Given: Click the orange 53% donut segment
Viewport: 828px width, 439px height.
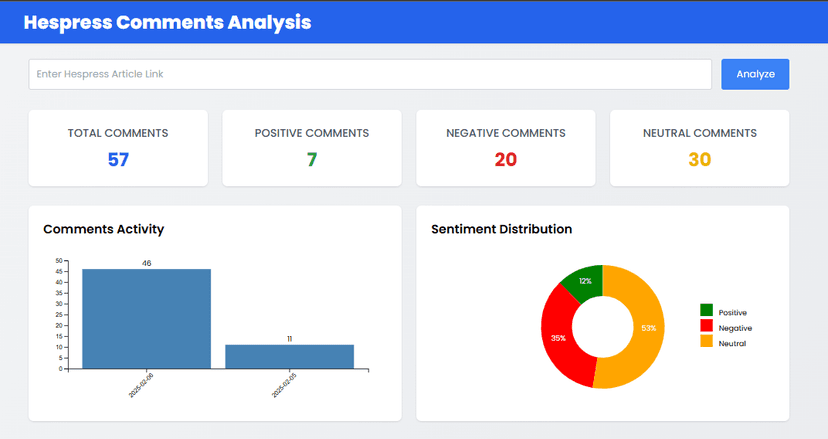Looking at the screenshot, I should (648, 328).
